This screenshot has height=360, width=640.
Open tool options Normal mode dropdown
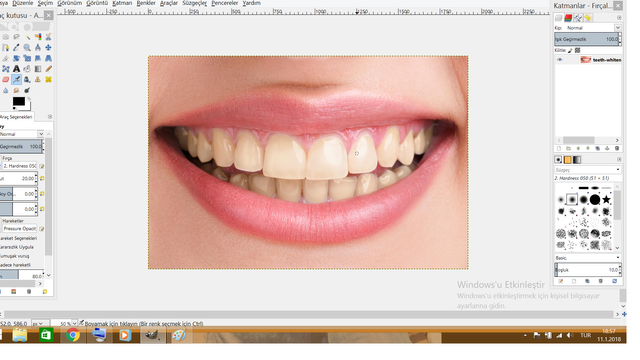click(x=22, y=134)
